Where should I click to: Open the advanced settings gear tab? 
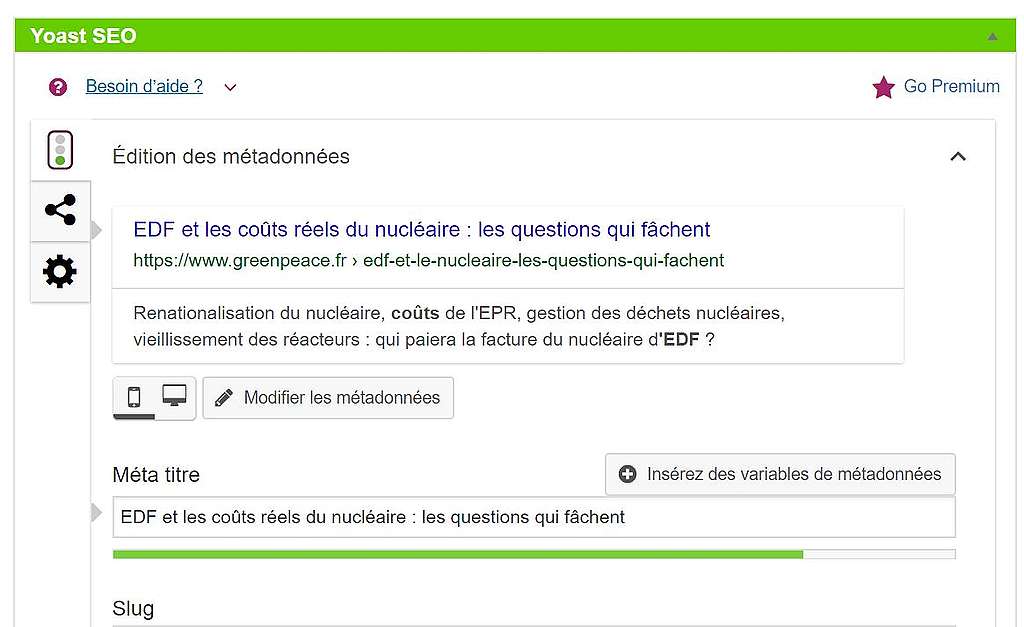[60, 272]
